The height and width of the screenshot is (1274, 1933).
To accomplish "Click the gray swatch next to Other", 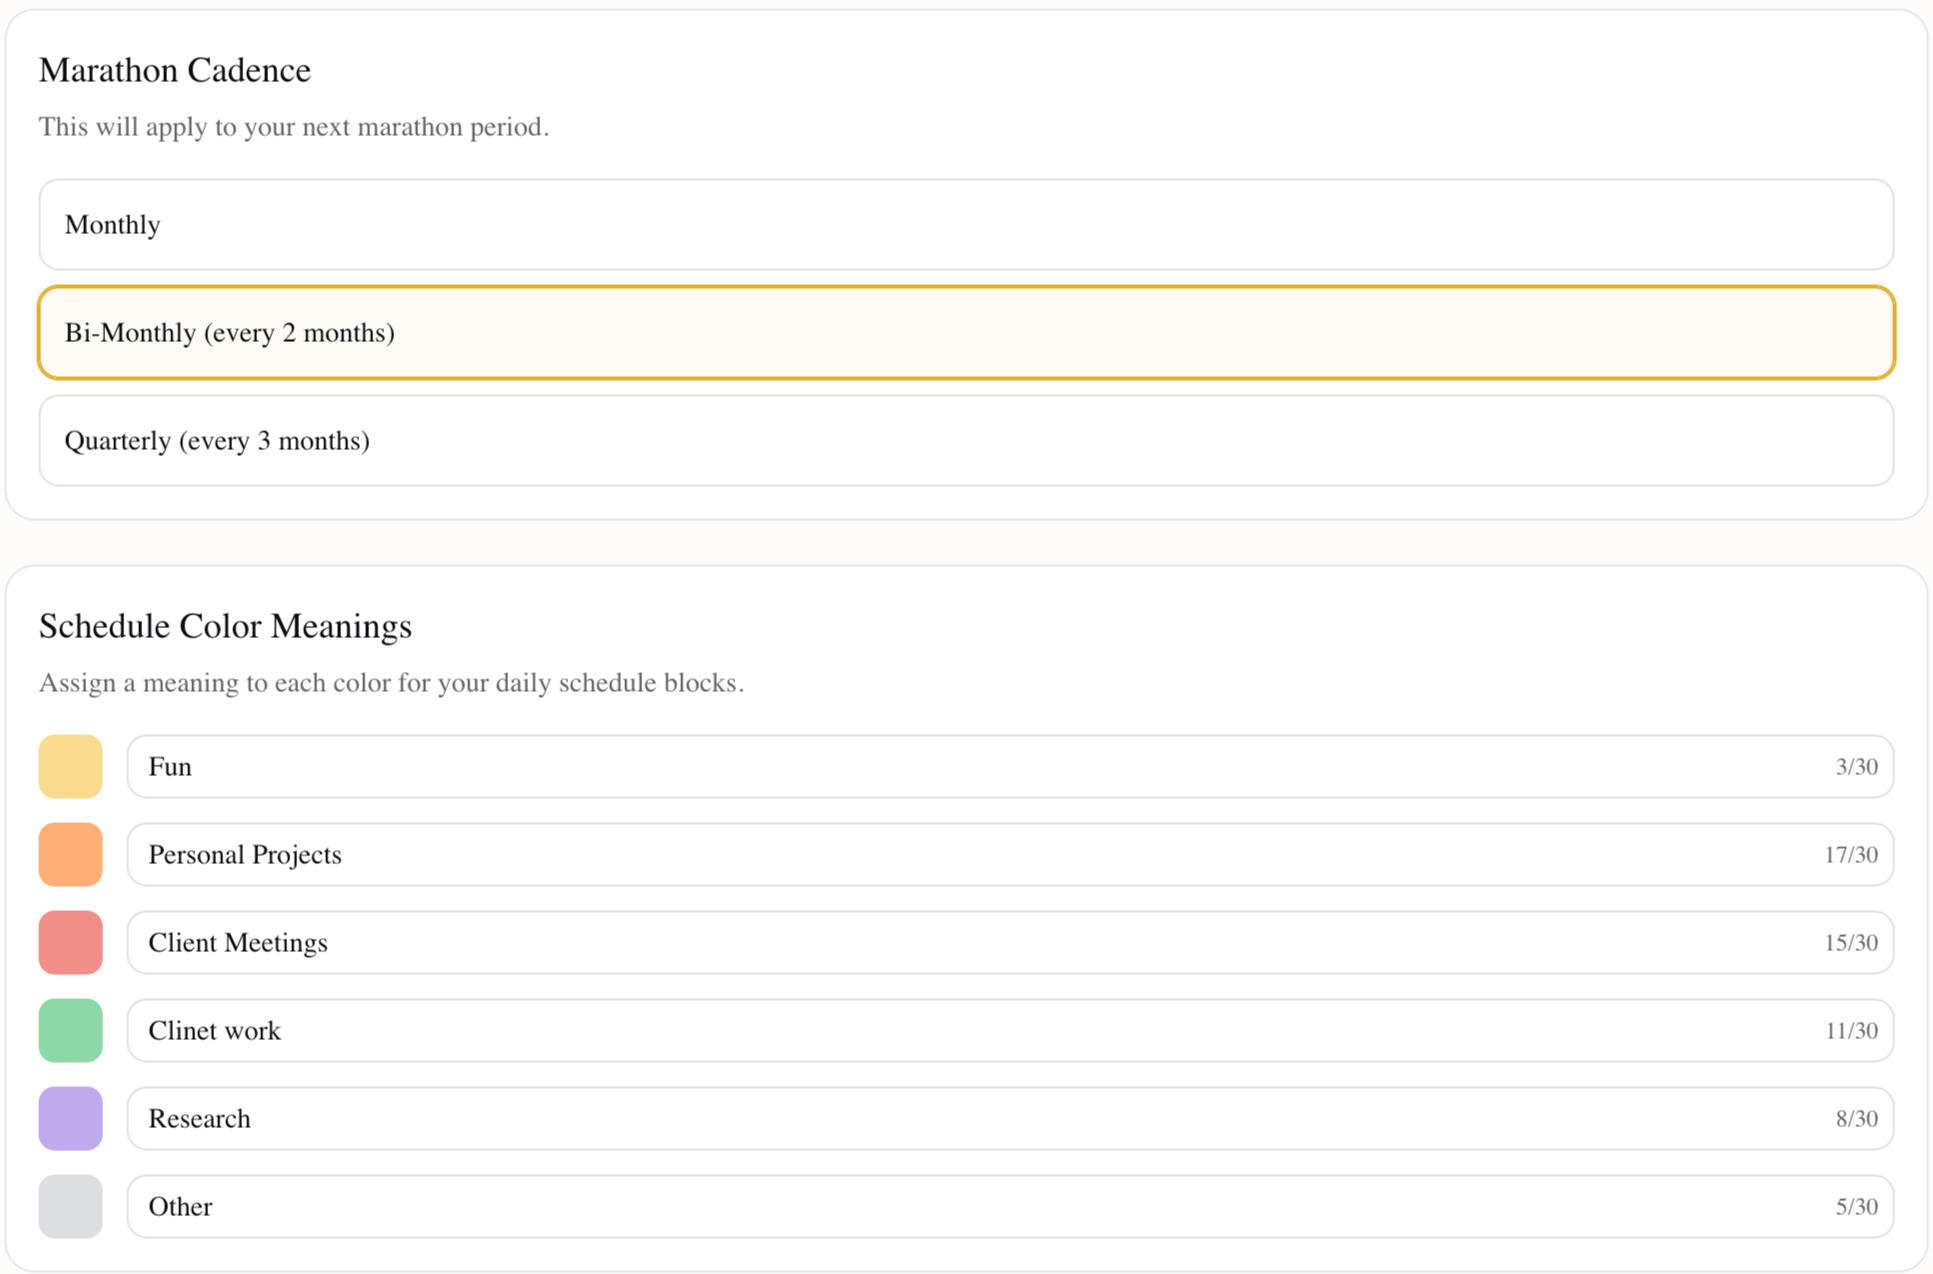I will click(71, 1207).
